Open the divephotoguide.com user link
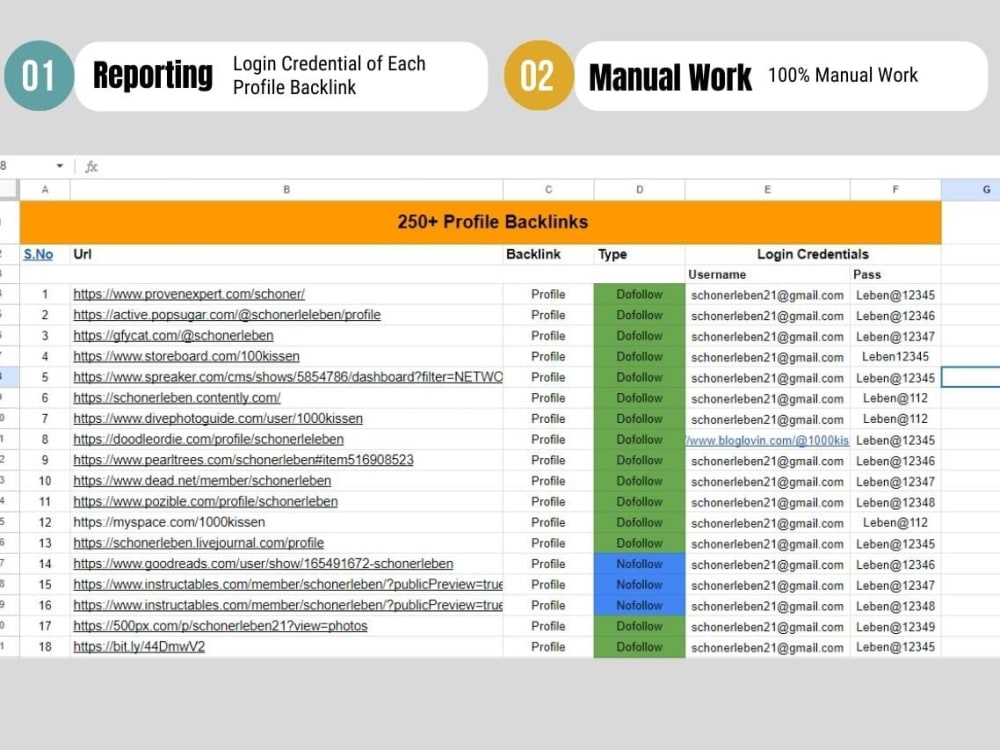The height and width of the screenshot is (750, 1000). click(x=218, y=418)
